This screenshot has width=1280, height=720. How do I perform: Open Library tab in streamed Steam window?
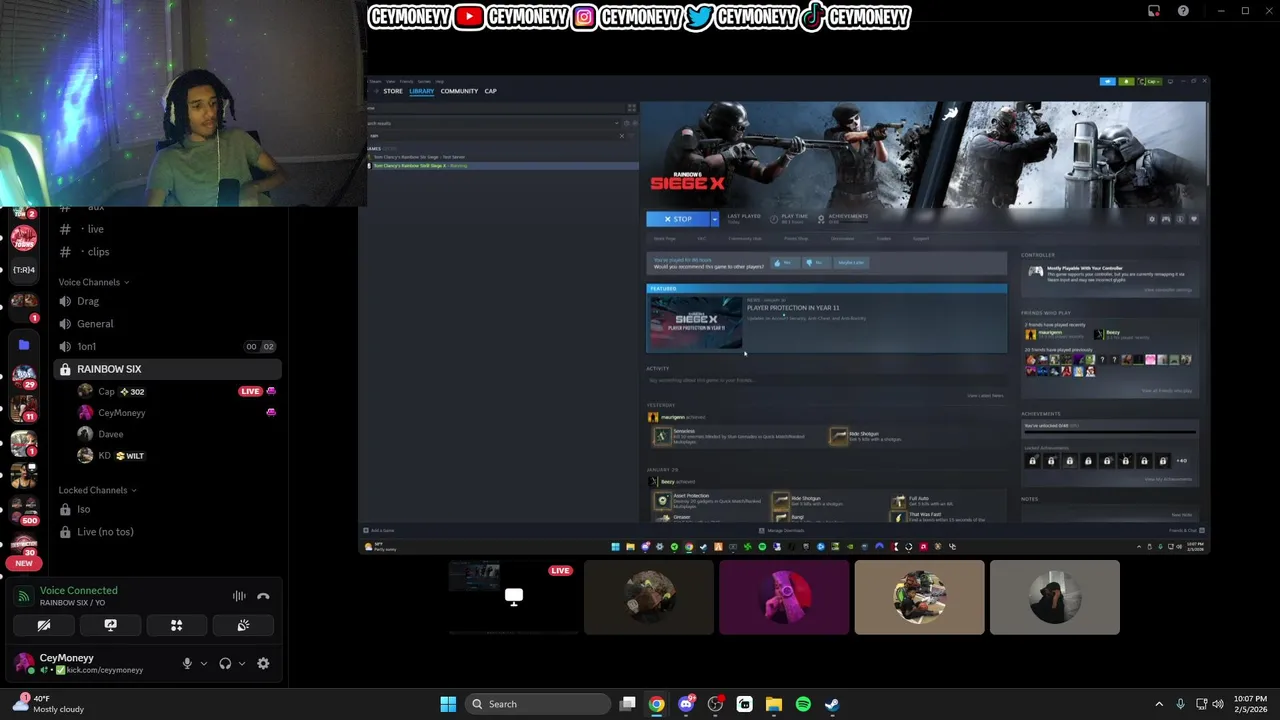click(x=421, y=91)
